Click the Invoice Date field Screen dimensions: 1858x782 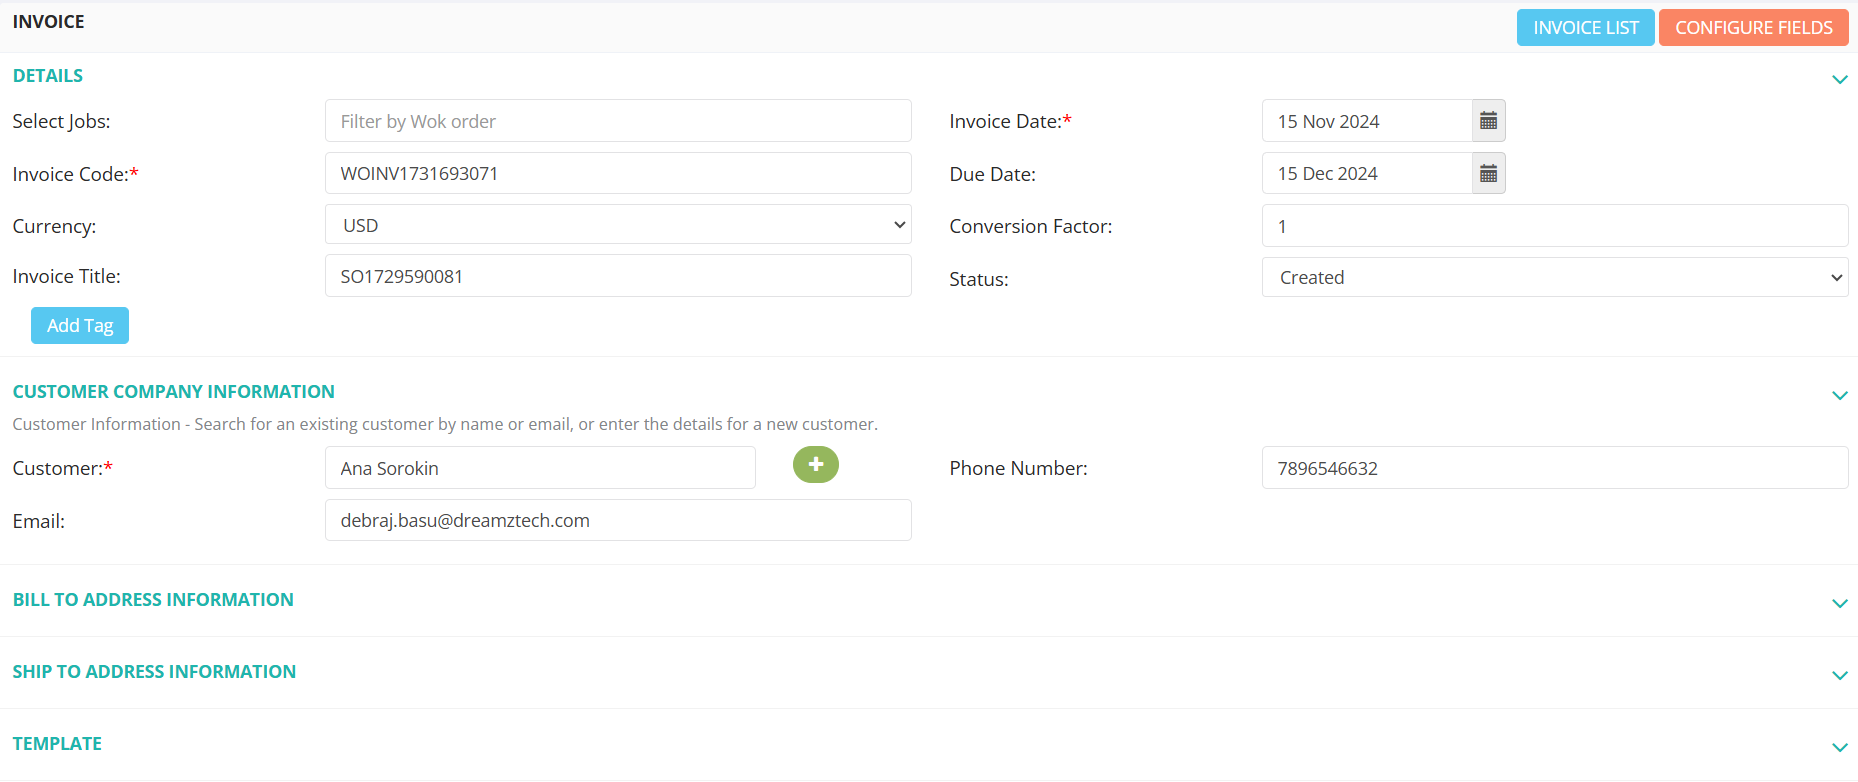(1367, 121)
